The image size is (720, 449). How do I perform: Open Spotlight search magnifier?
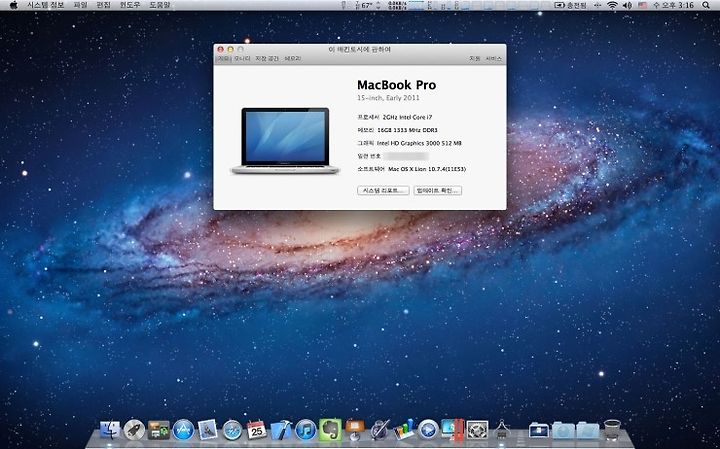click(706, 5)
